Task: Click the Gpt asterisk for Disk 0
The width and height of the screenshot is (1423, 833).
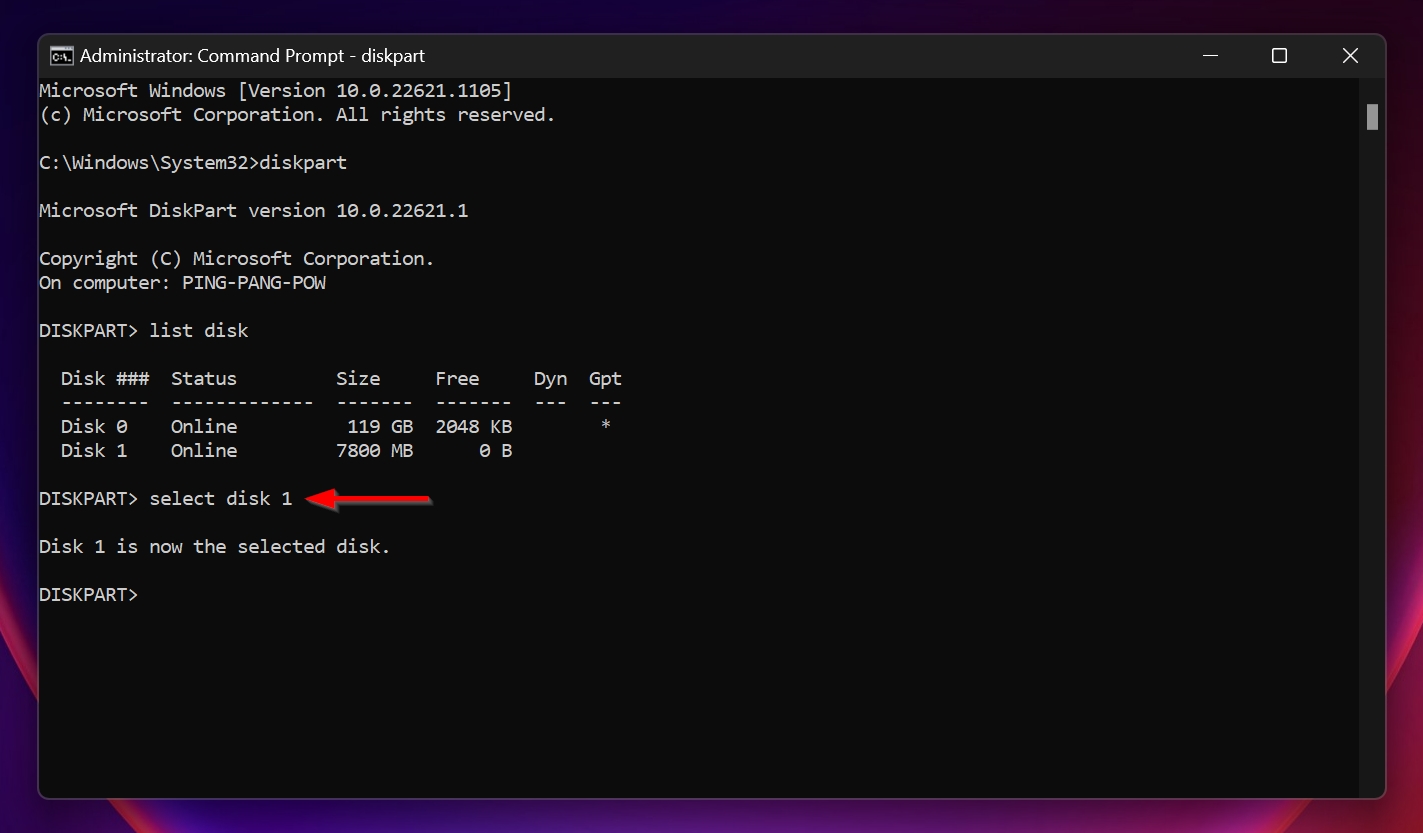Action: tap(605, 426)
